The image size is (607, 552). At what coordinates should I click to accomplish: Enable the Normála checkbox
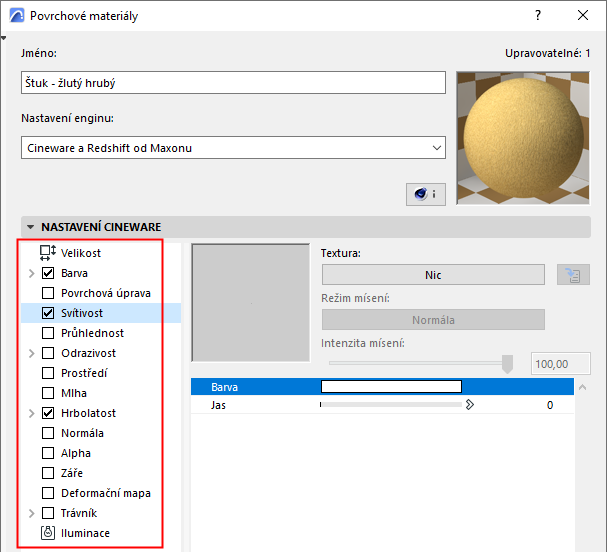click(x=48, y=433)
